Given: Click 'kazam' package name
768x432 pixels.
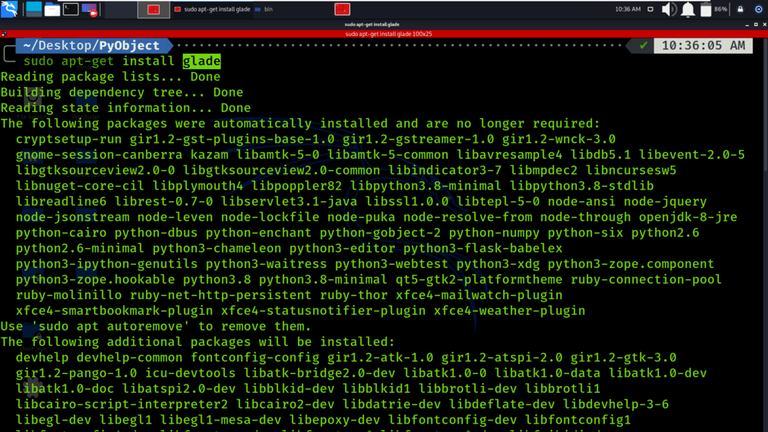Looking at the screenshot, I should [209, 155].
